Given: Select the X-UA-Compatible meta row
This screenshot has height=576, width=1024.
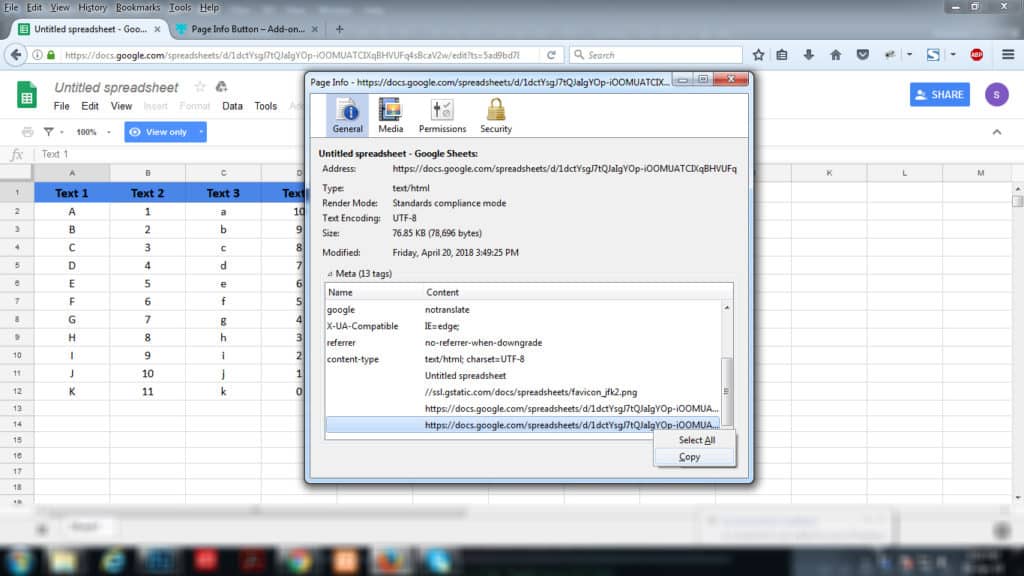Looking at the screenshot, I should click(x=523, y=326).
